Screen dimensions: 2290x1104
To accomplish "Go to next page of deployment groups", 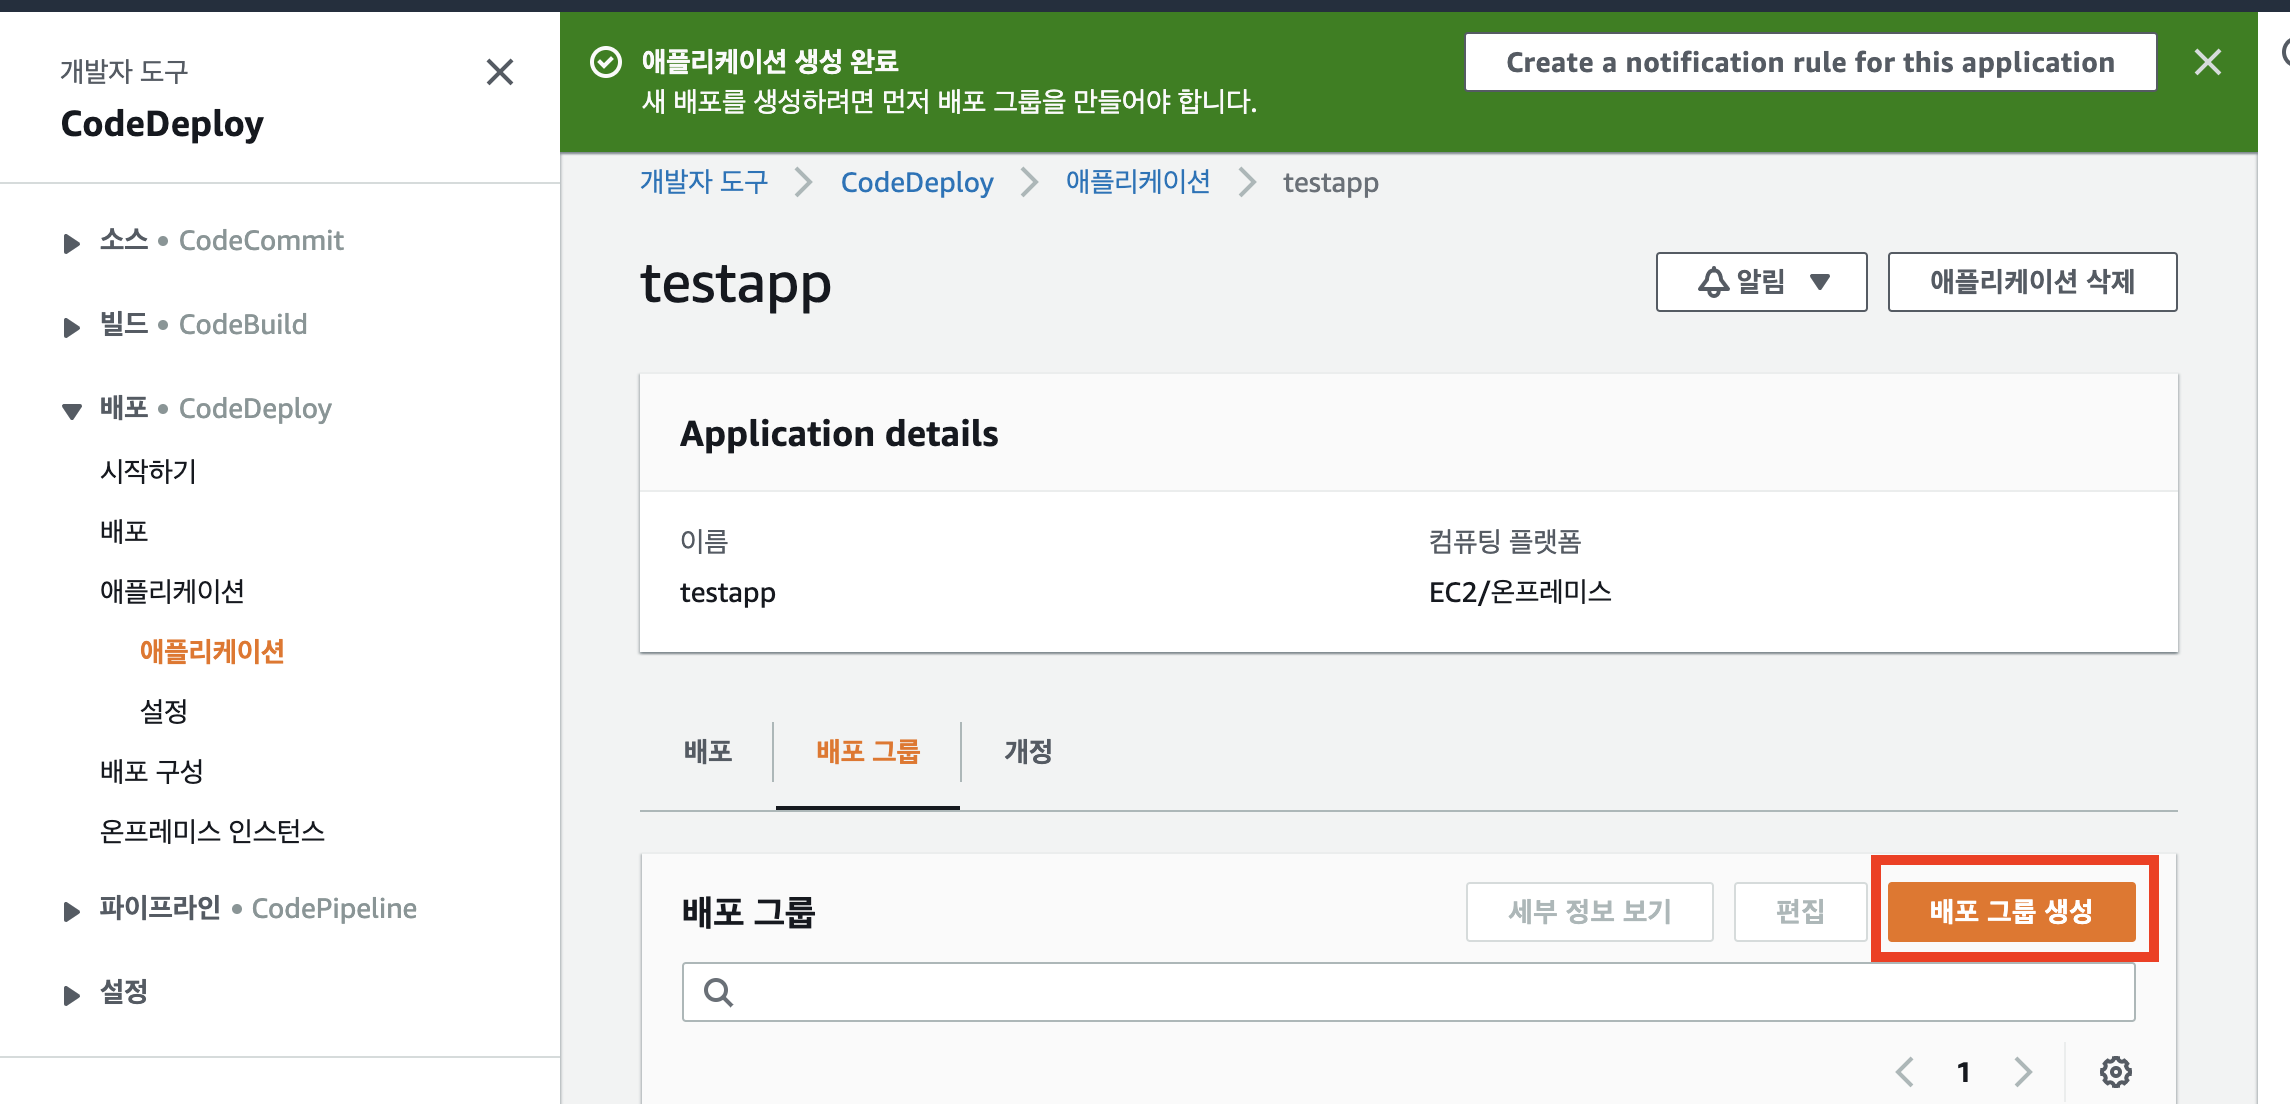I will point(2023,1072).
